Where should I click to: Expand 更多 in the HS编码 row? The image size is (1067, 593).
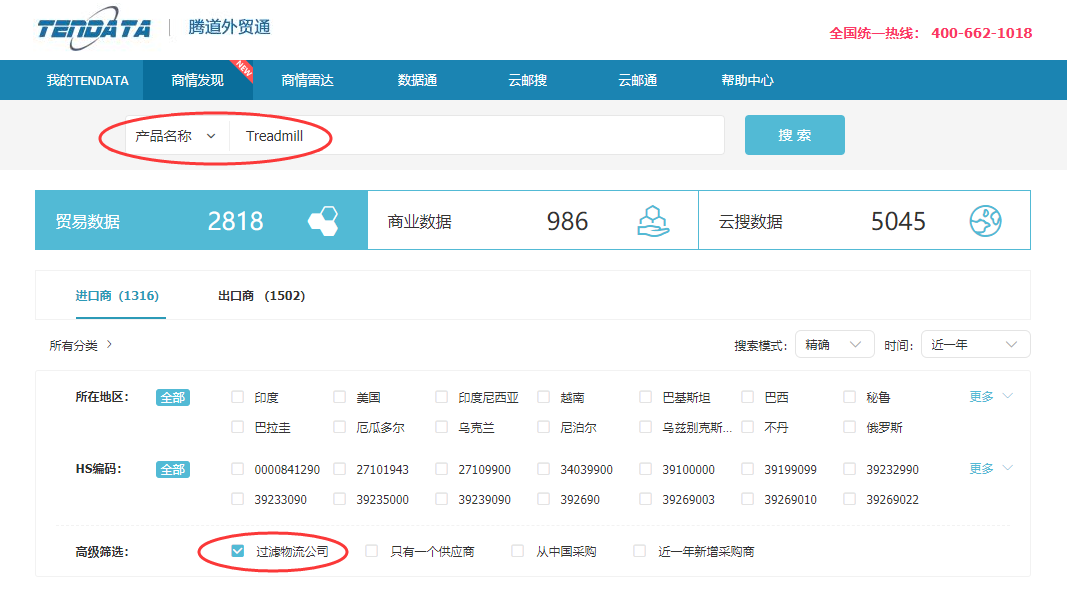(990, 469)
